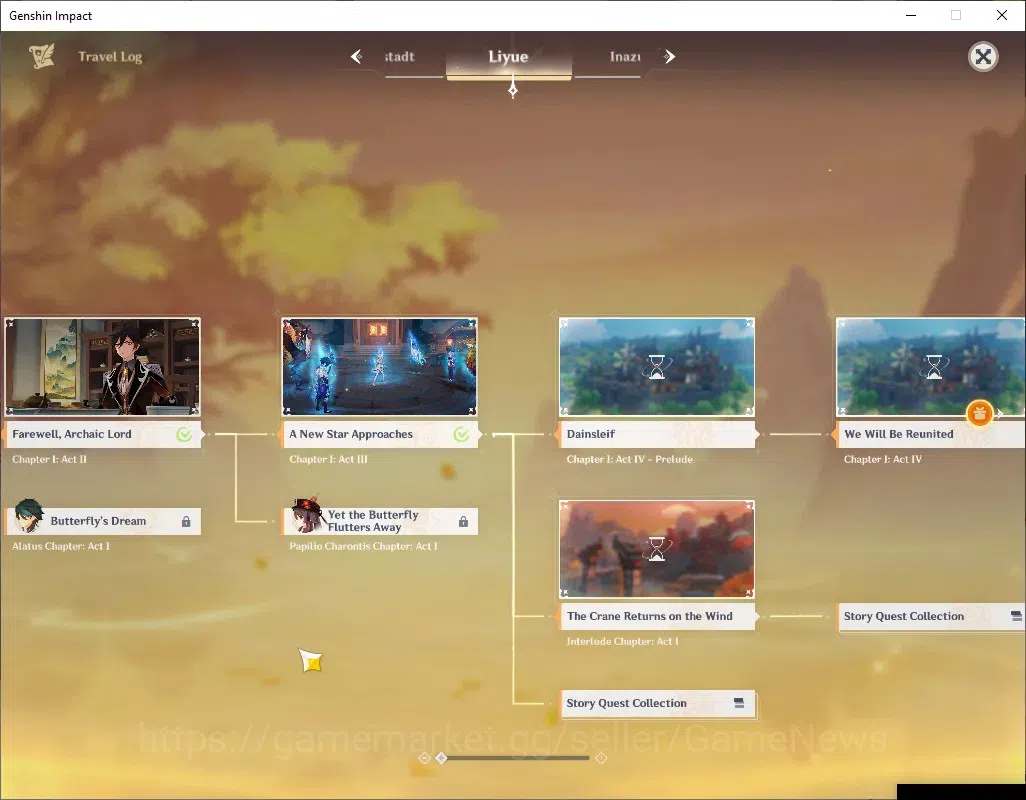
Task: Click the Alatus Chapter: Act I text
Action: point(61,546)
